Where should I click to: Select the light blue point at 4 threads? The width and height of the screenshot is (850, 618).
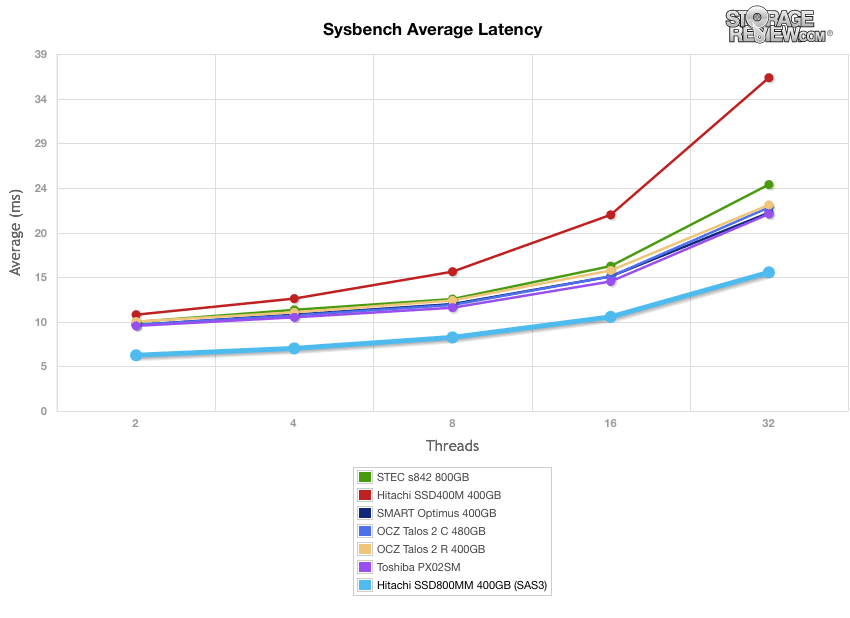pyautogui.click(x=294, y=348)
